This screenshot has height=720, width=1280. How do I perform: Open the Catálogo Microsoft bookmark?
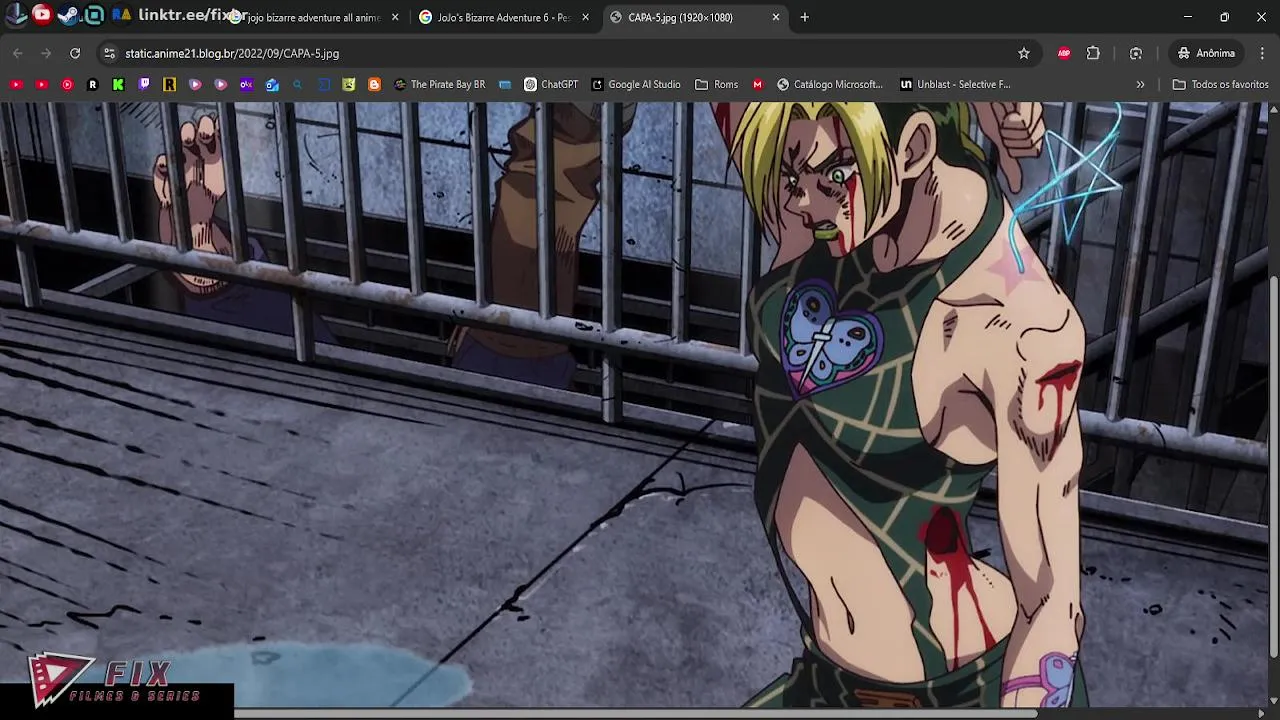click(x=830, y=85)
